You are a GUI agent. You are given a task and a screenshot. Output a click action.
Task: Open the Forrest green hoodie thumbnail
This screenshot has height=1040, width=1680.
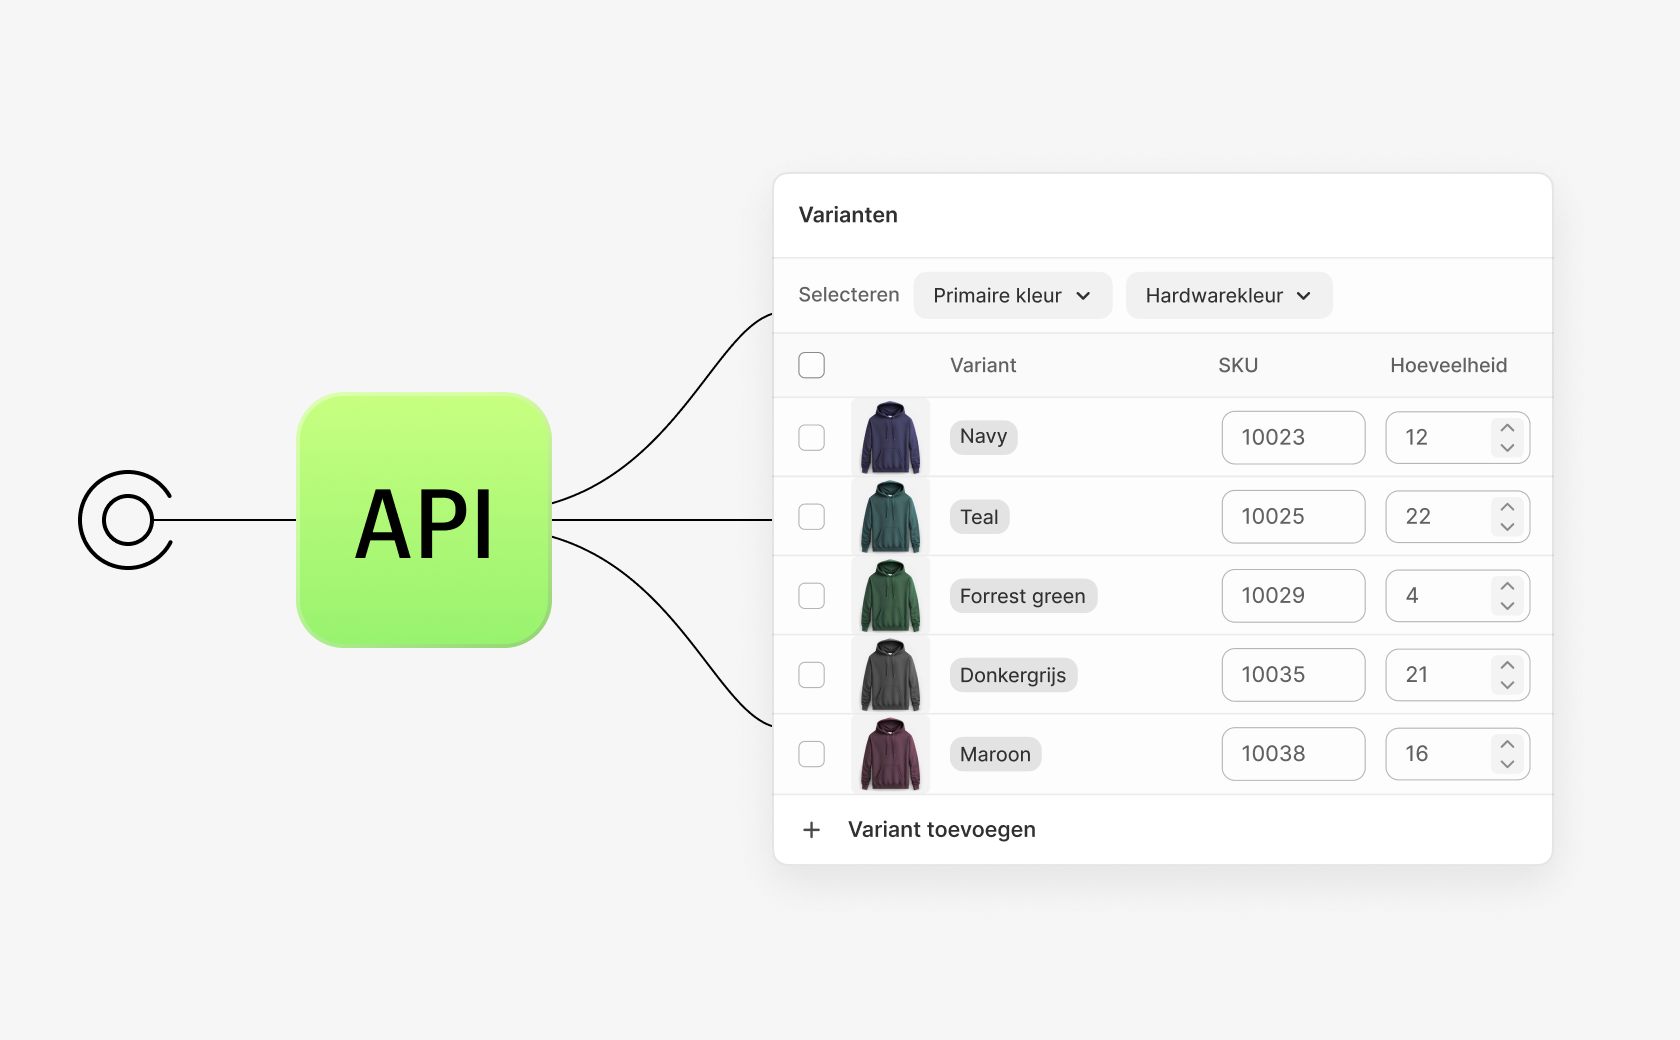tap(890, 595)
